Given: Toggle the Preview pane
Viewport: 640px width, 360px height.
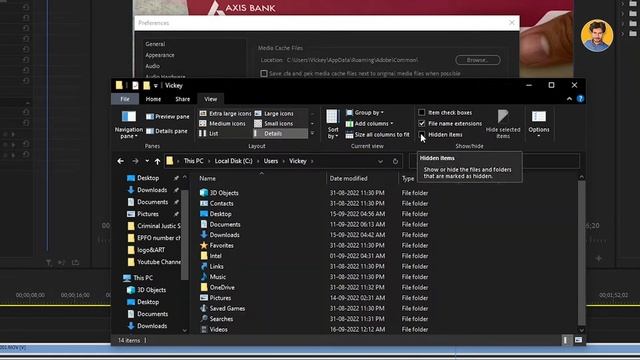Looking at the screenshot, I should pos(167,117).
